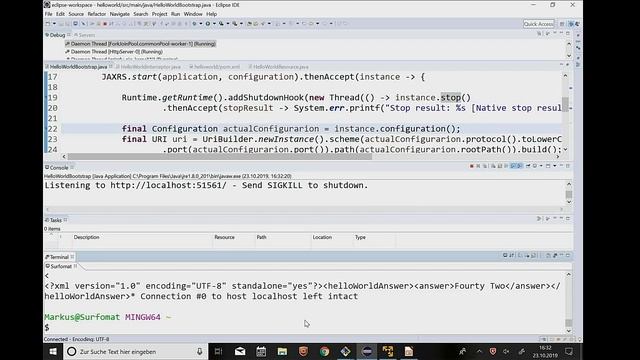Toggle Word Wrap in the Console
Image resolution: width=640 pixels, height=360 pixels.
tap(506, 166)
